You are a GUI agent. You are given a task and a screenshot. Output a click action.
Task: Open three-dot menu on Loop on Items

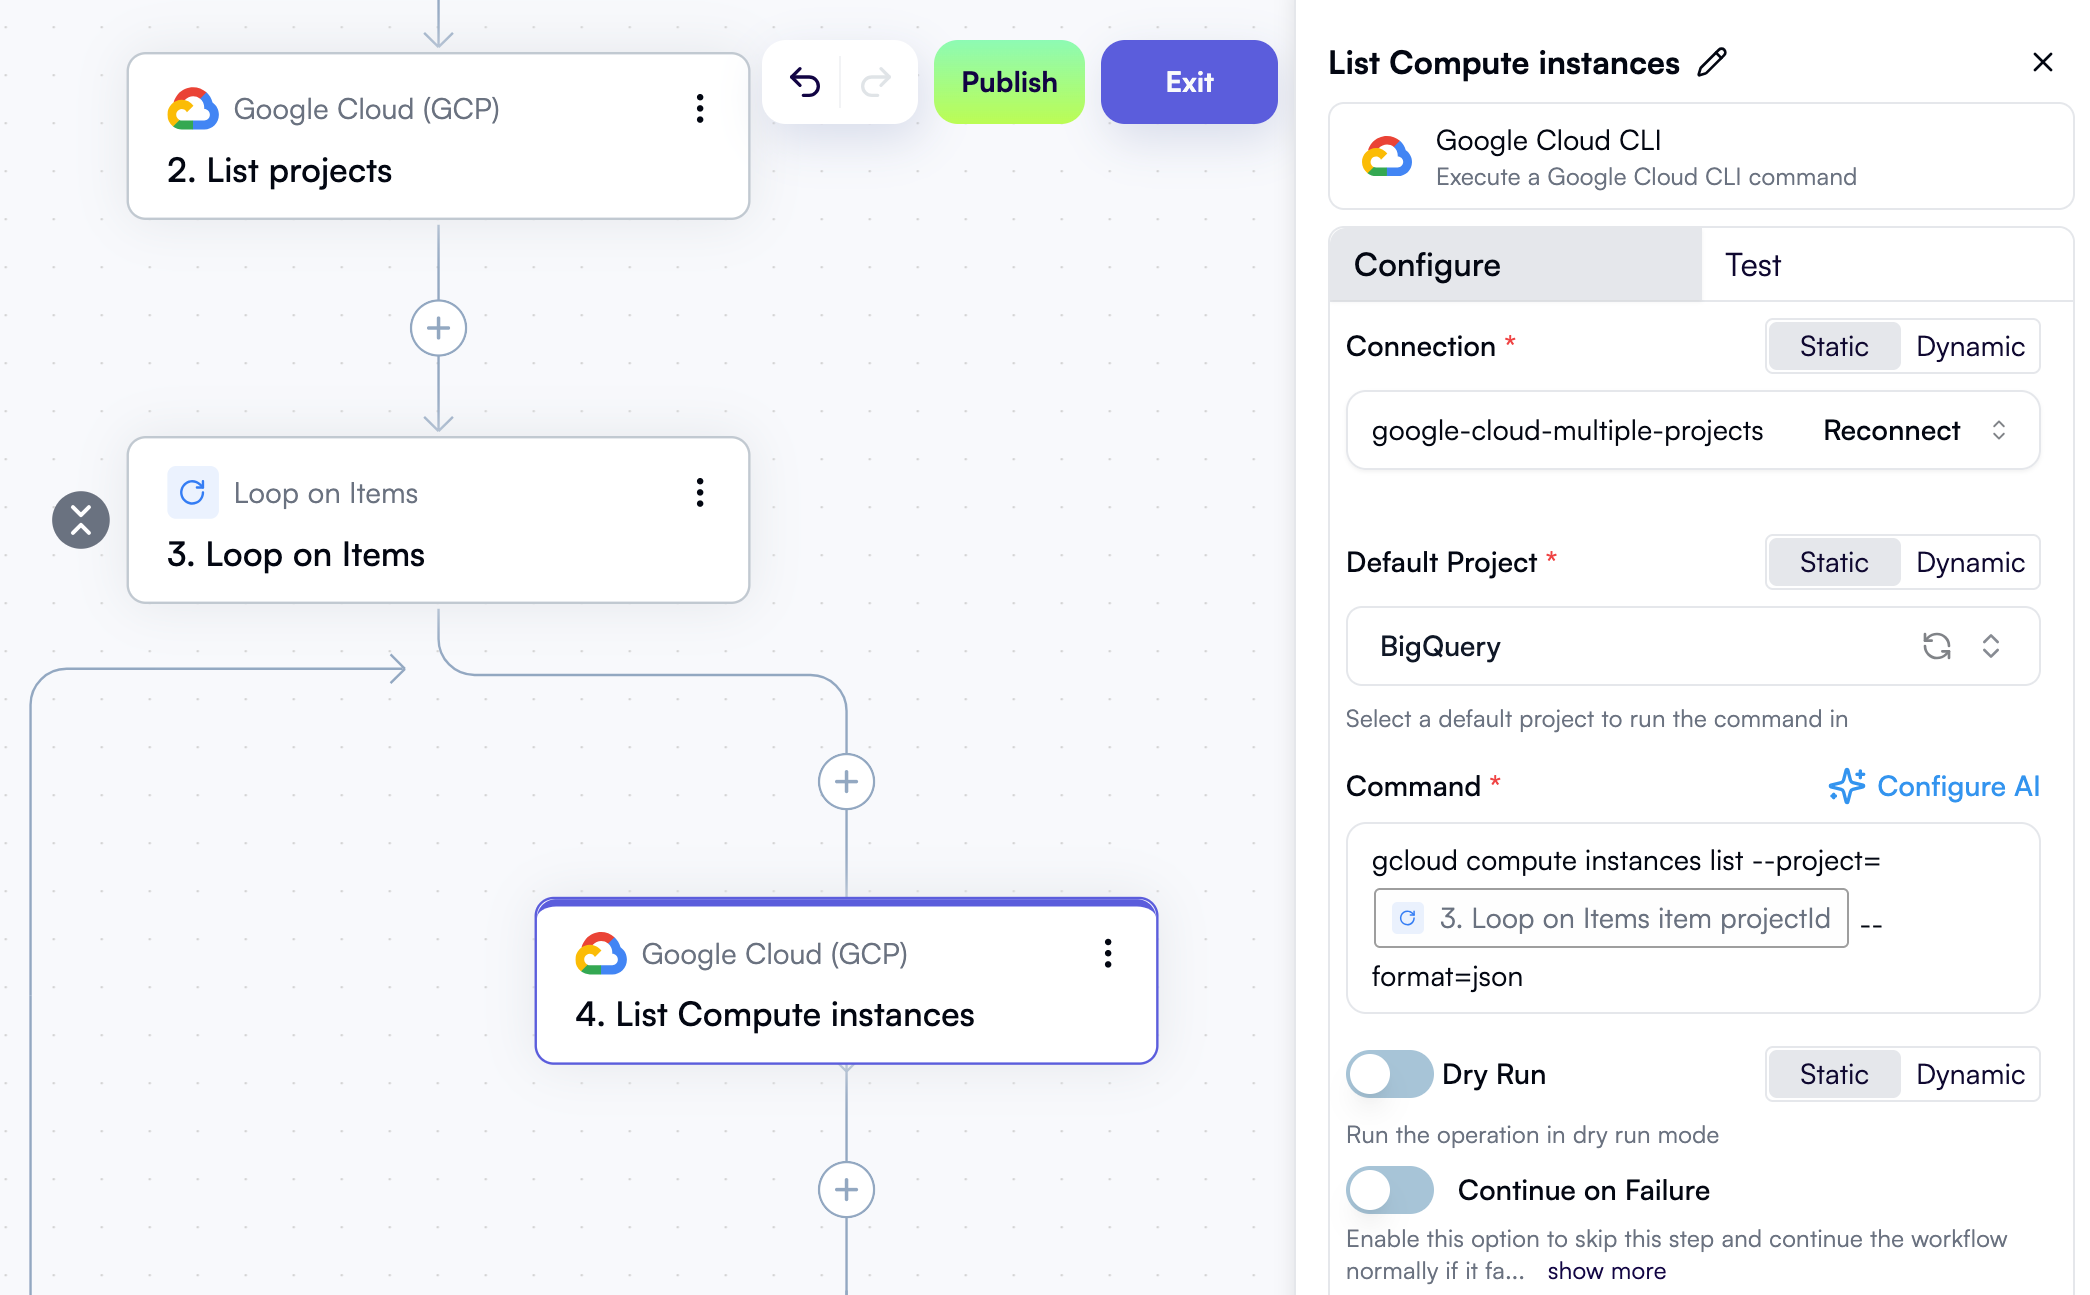pyautogui.click(x=700, y=493)
